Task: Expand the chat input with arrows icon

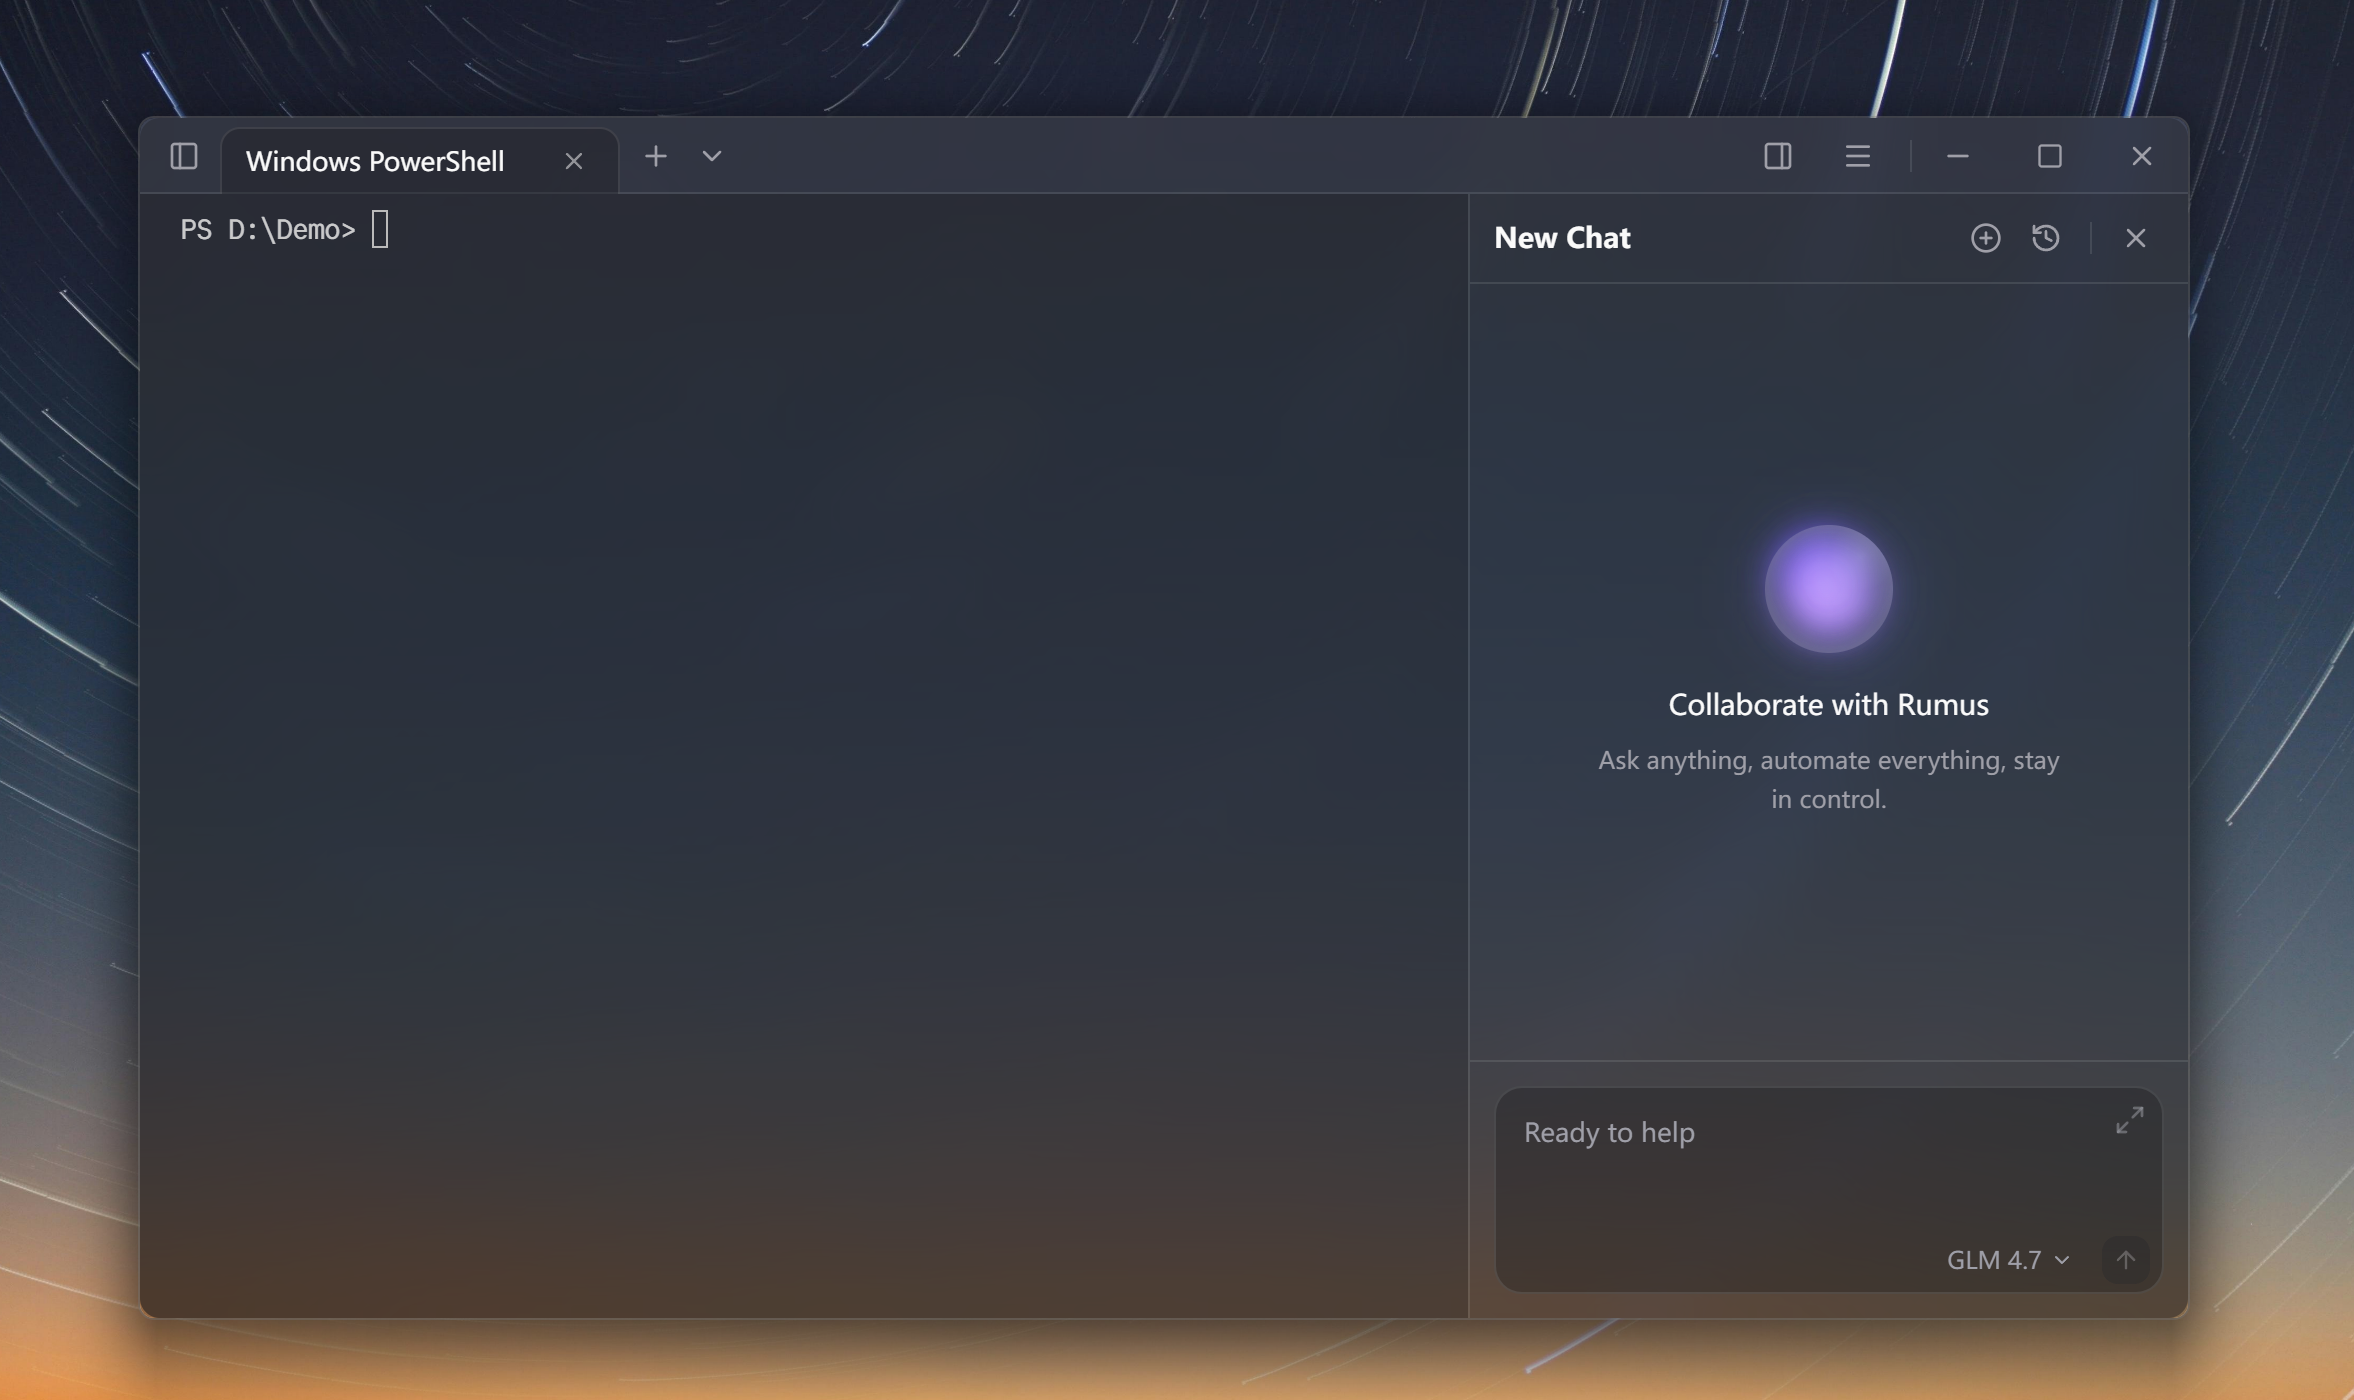Action: (x=2129, y=1120)
